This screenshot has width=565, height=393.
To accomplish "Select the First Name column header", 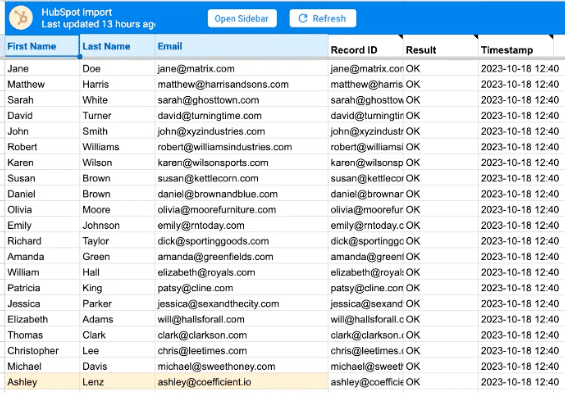I will coord(42,46).
